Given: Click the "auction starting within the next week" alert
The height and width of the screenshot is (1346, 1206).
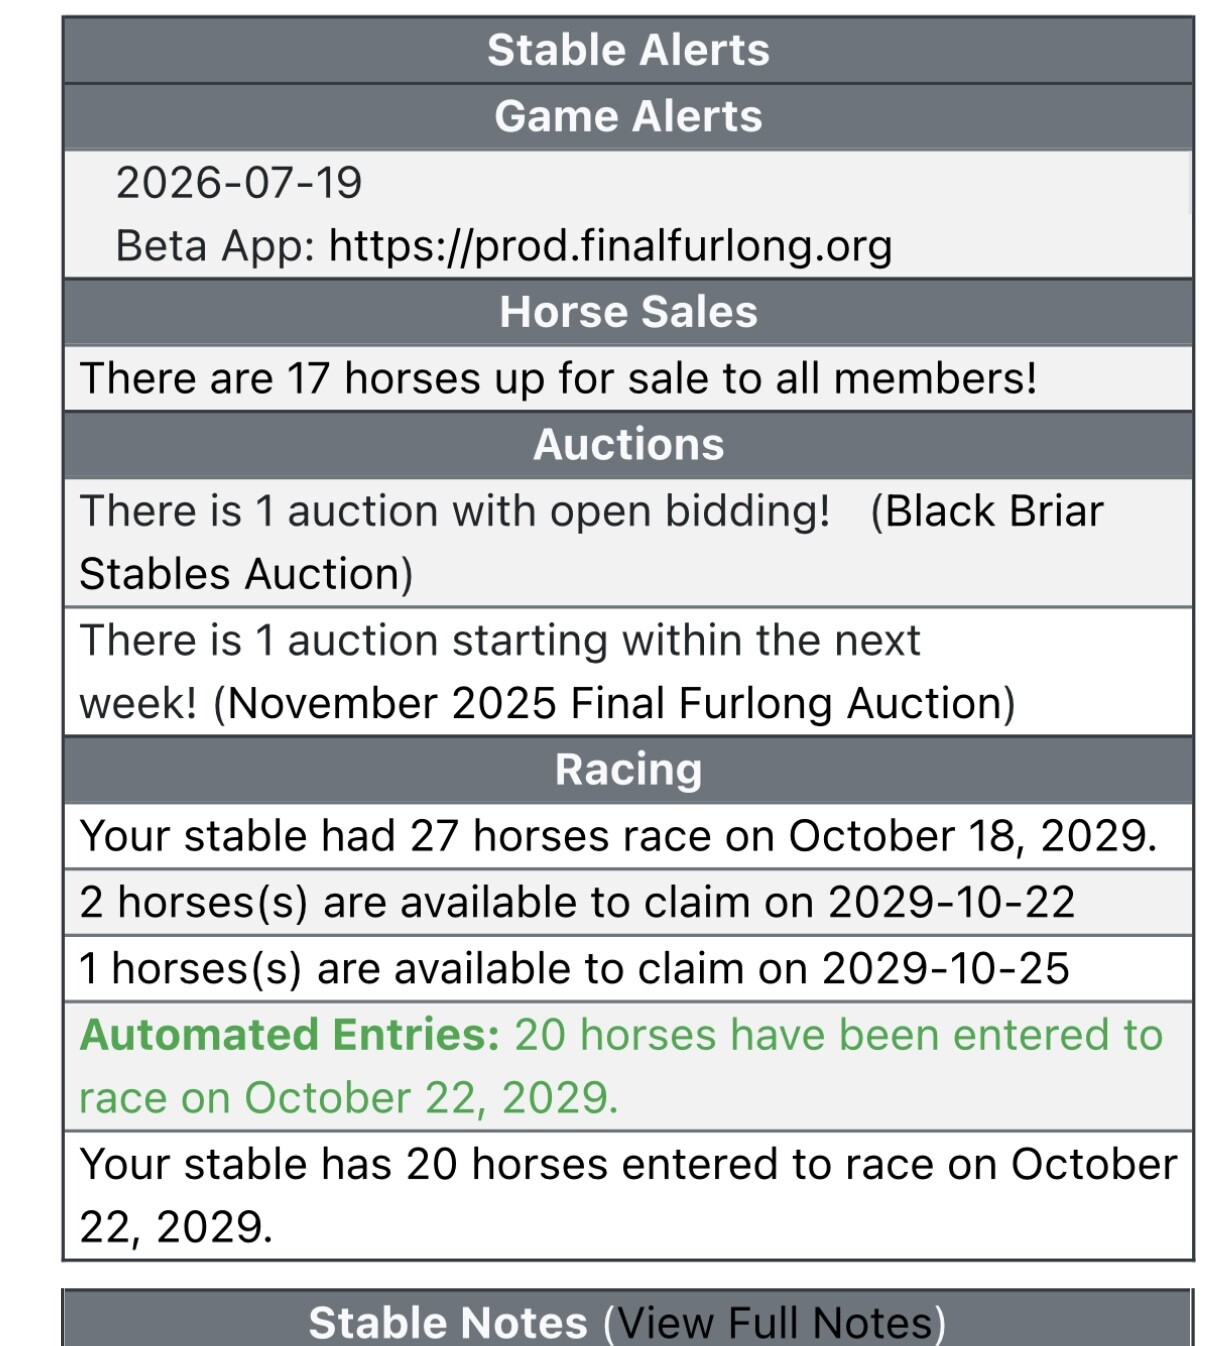Looking at the screenshot, I should [x=500, y=641].
